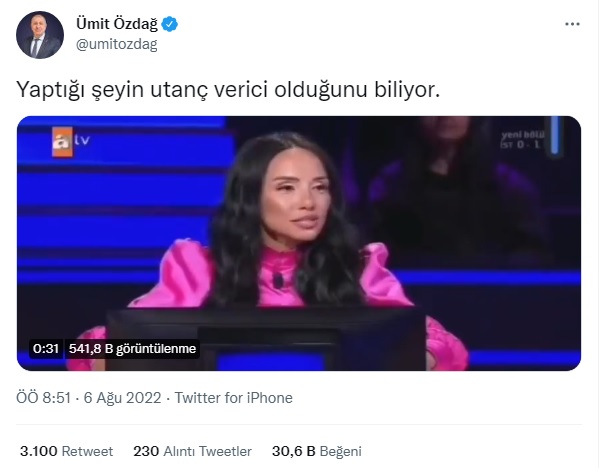Click the dark contestant screen in video

[266, 338]
